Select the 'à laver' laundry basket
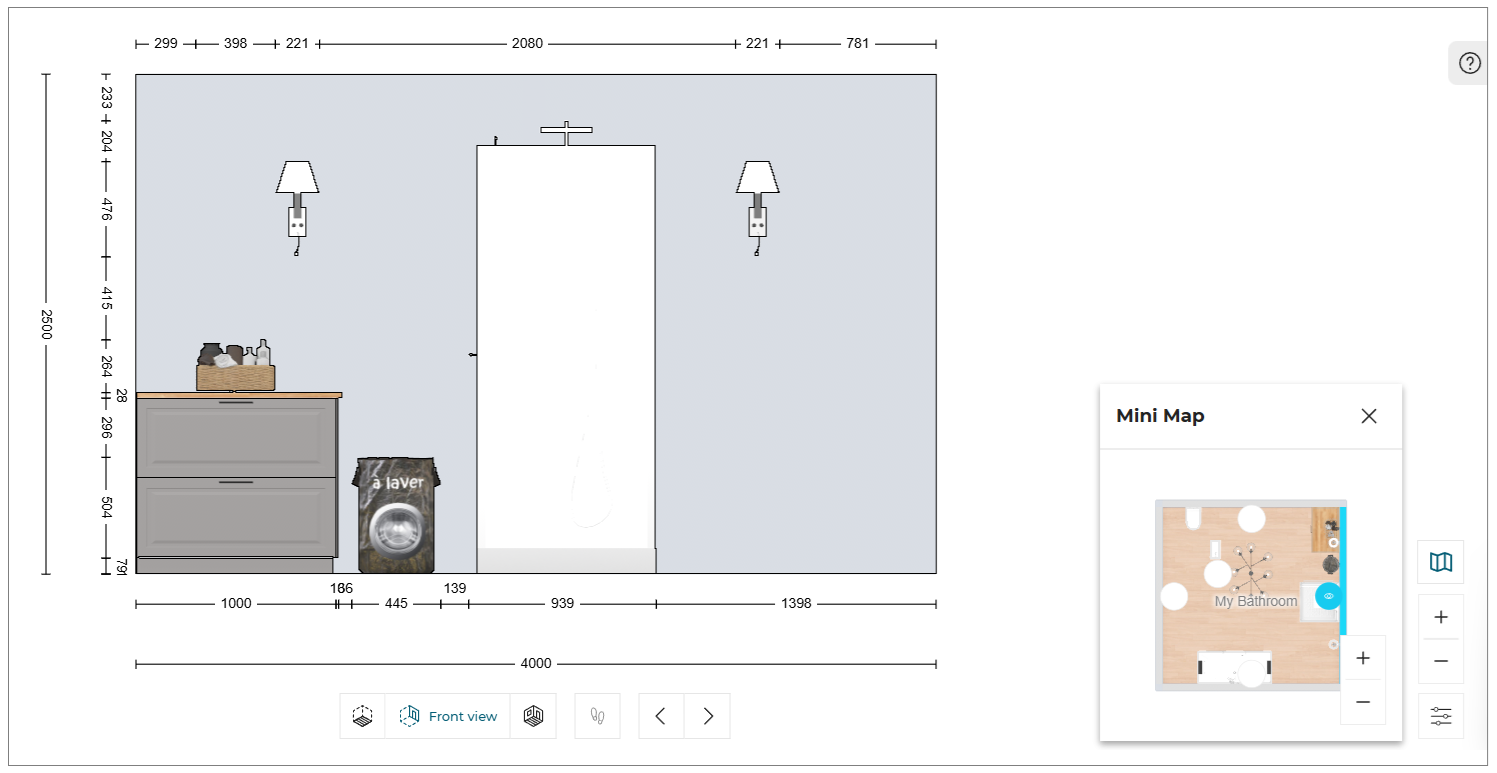This screenshot has width=1497, height=773. (397, 515)
